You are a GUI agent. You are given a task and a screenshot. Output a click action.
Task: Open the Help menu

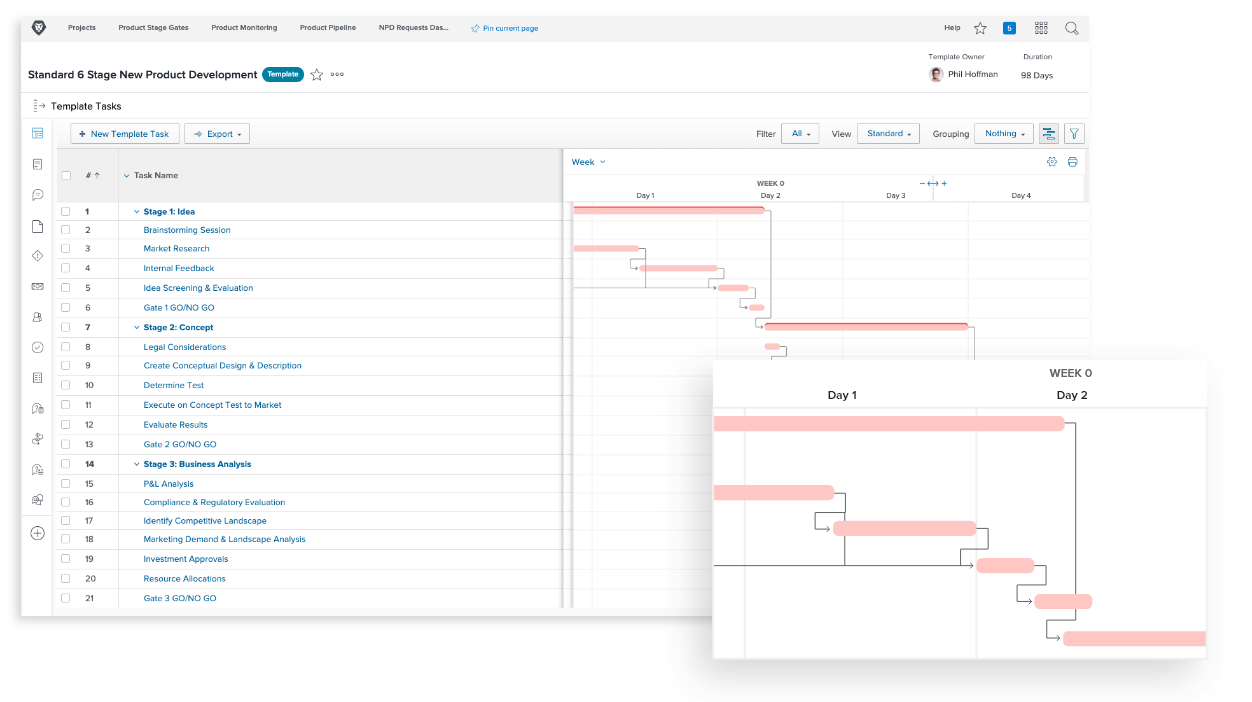pyautogui.click(x=952, y=28)
